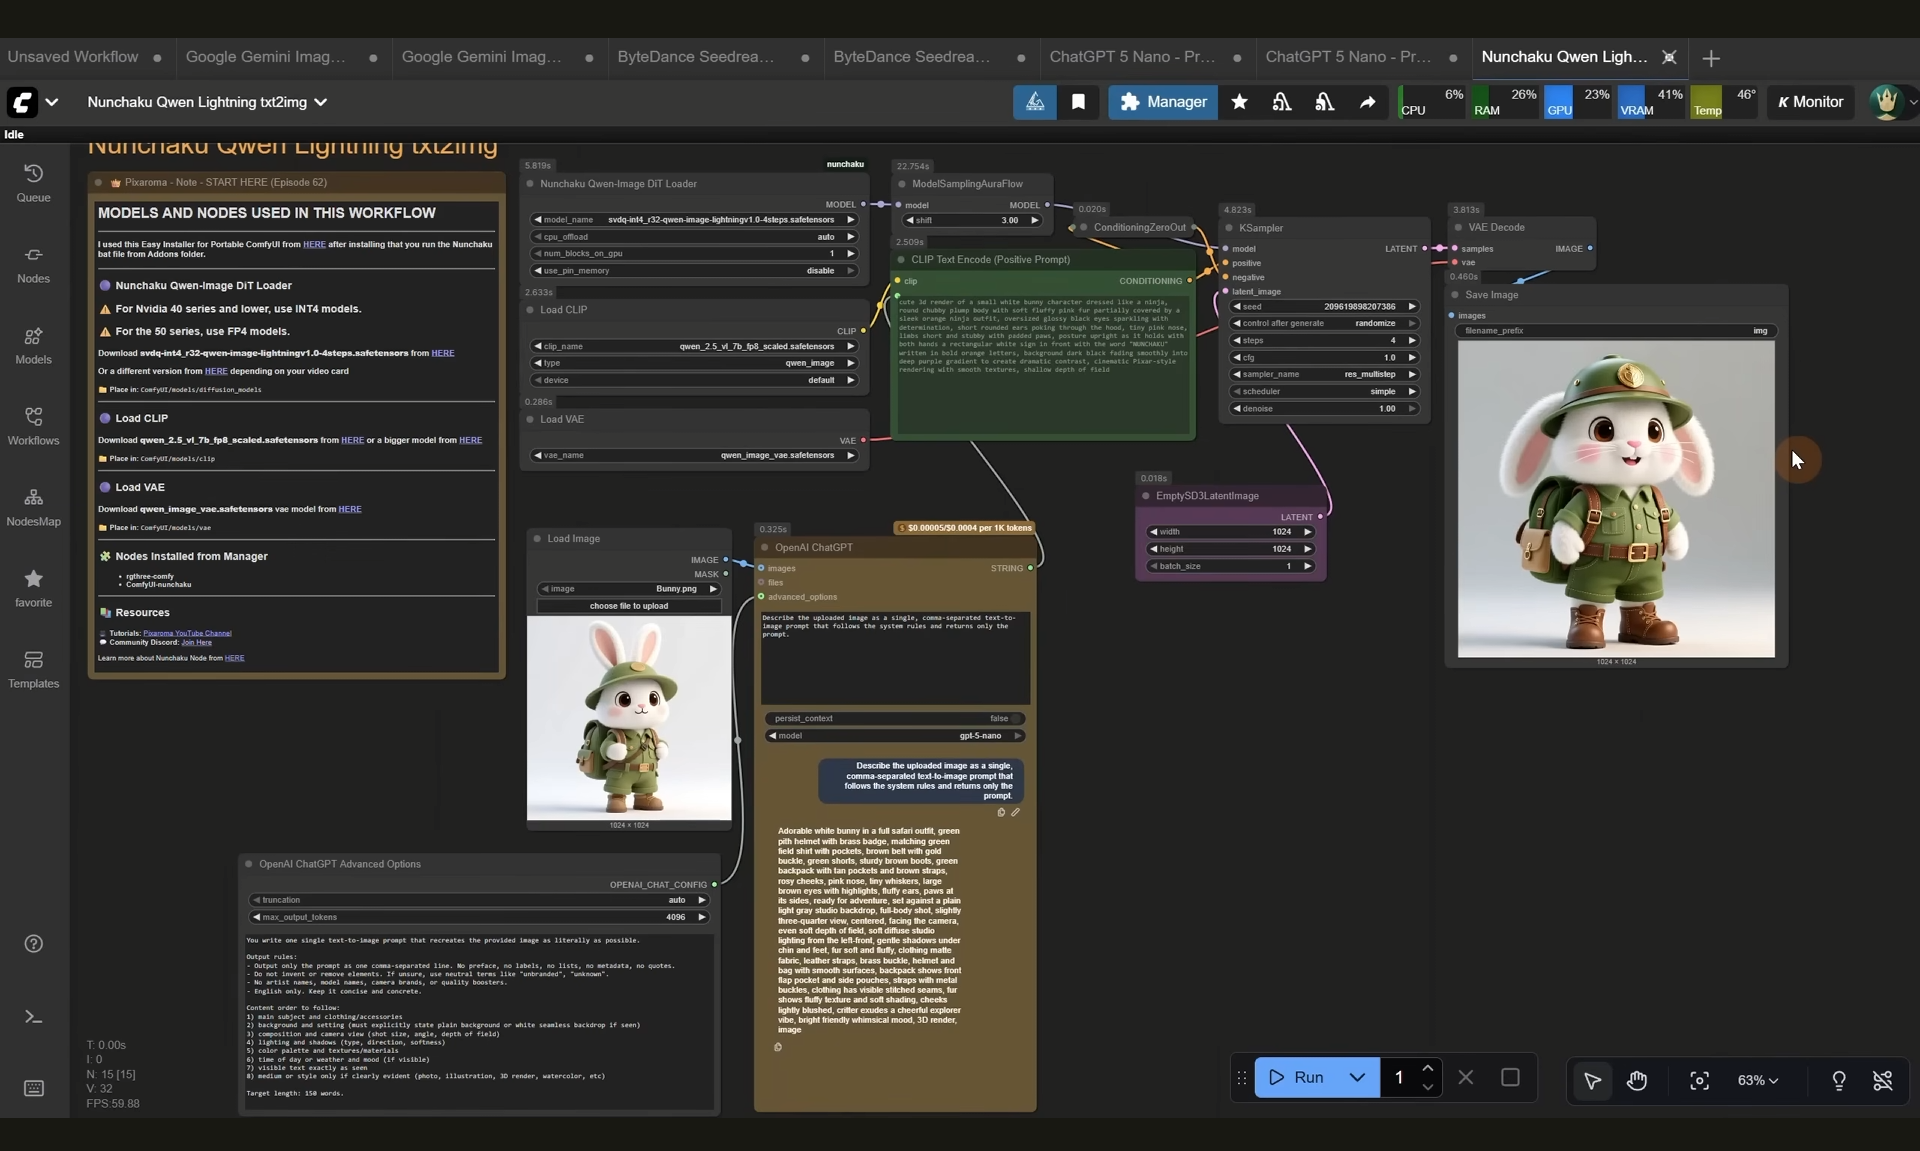Click the share arrow icon
Viewport: 1920px width, 1151px height.
coord(1367,102)
